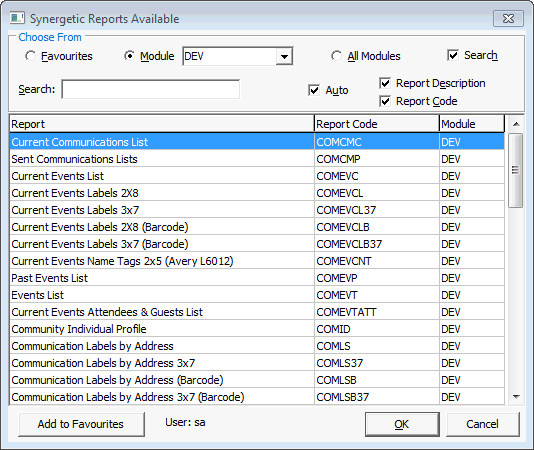Image resolution: width=534 pixels, height=450 pixels.
Task: Select Past Events List report
Action: [162, 278]
